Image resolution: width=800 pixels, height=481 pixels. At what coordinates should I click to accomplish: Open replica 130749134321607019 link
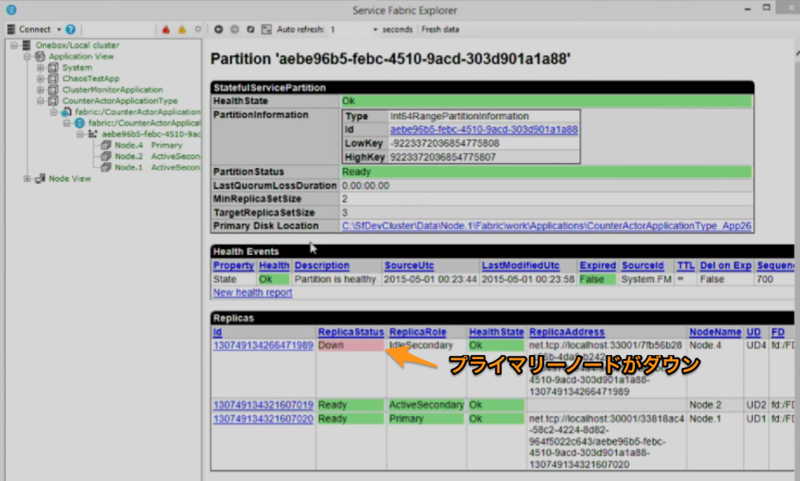(263, 405)
